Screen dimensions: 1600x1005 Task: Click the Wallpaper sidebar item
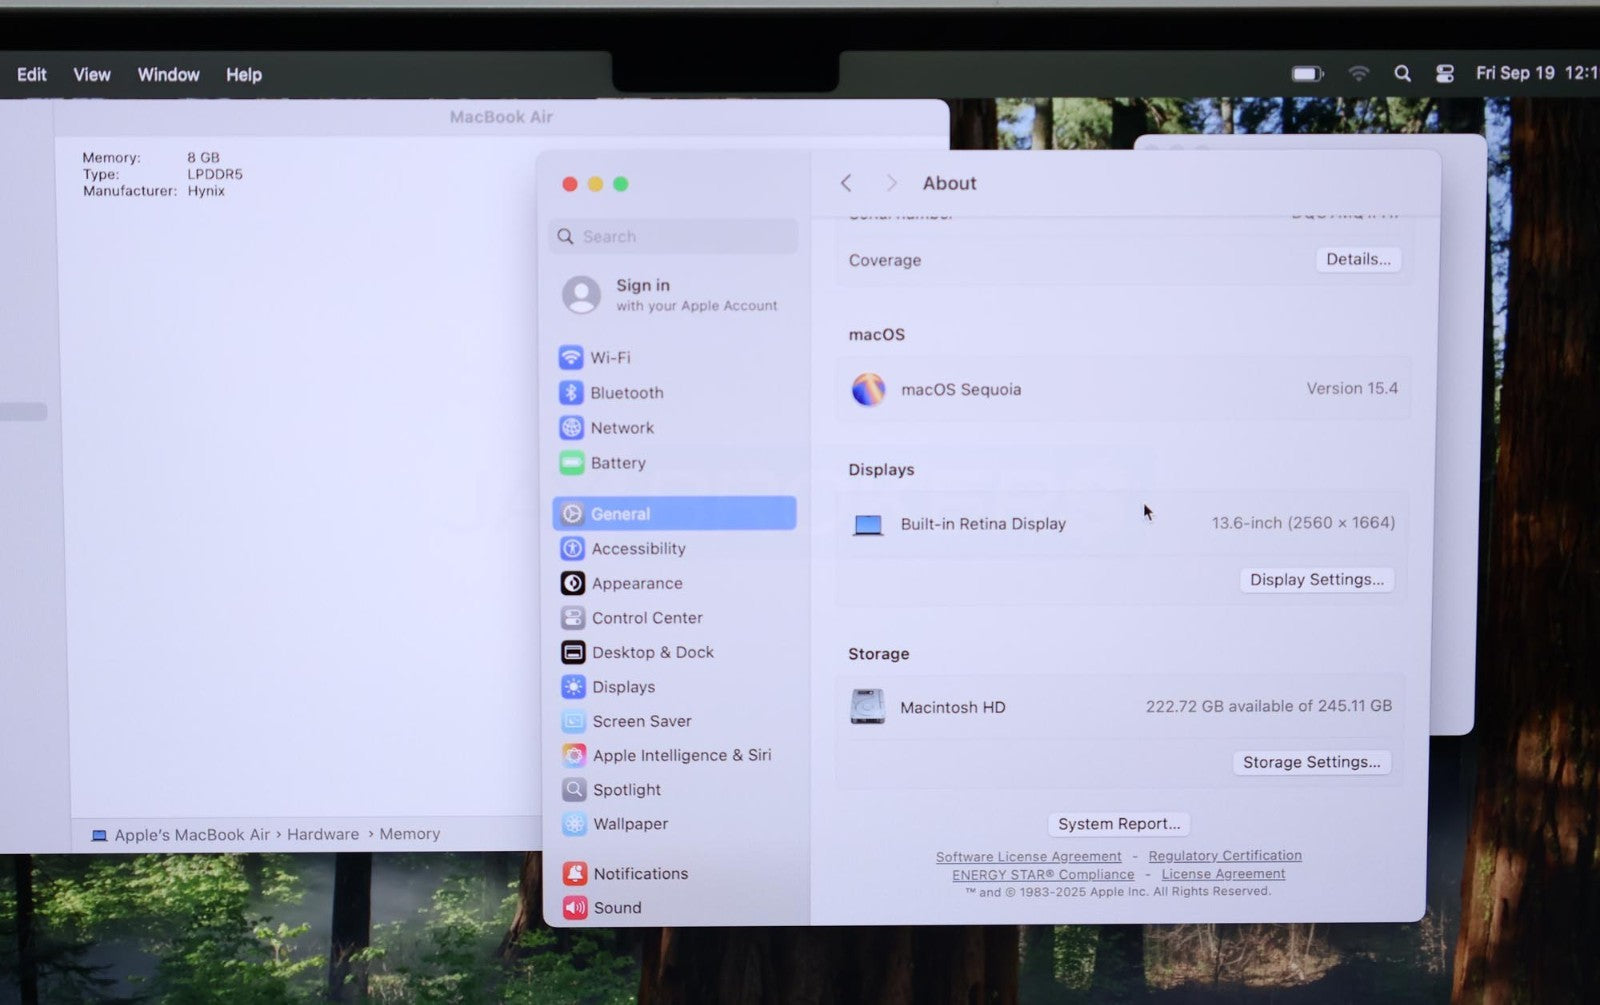pyautogui.click(x=629, y=824)
